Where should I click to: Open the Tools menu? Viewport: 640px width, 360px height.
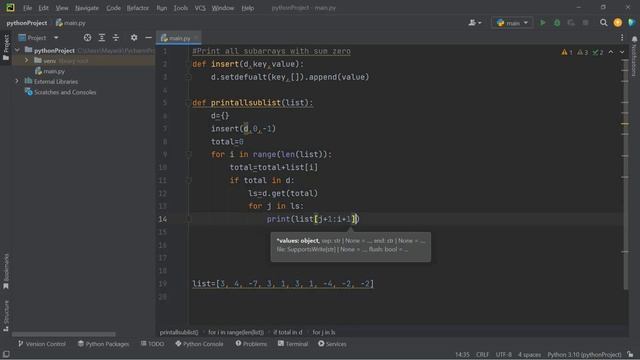(x=180, y=8)
